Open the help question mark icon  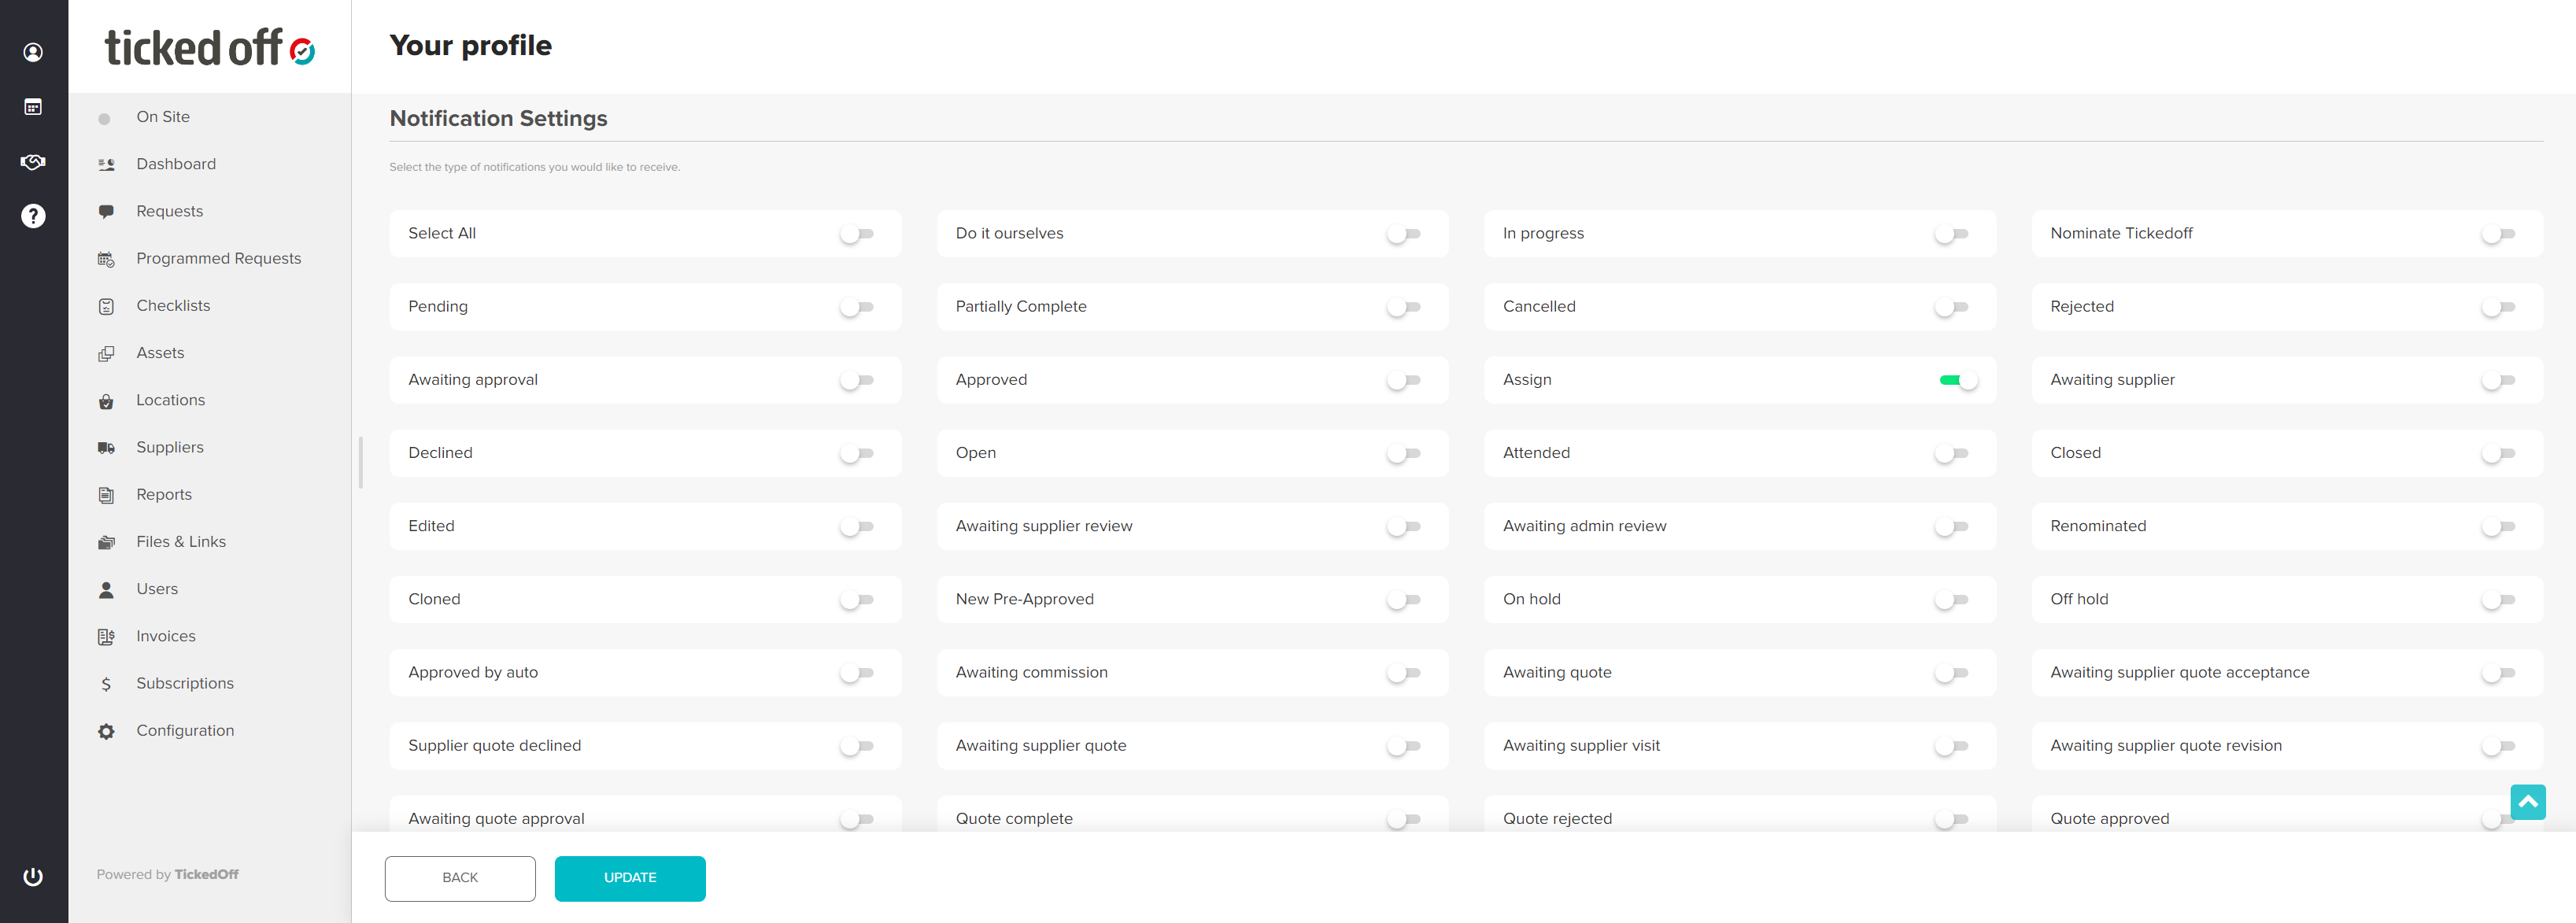[x=33, y=216]
